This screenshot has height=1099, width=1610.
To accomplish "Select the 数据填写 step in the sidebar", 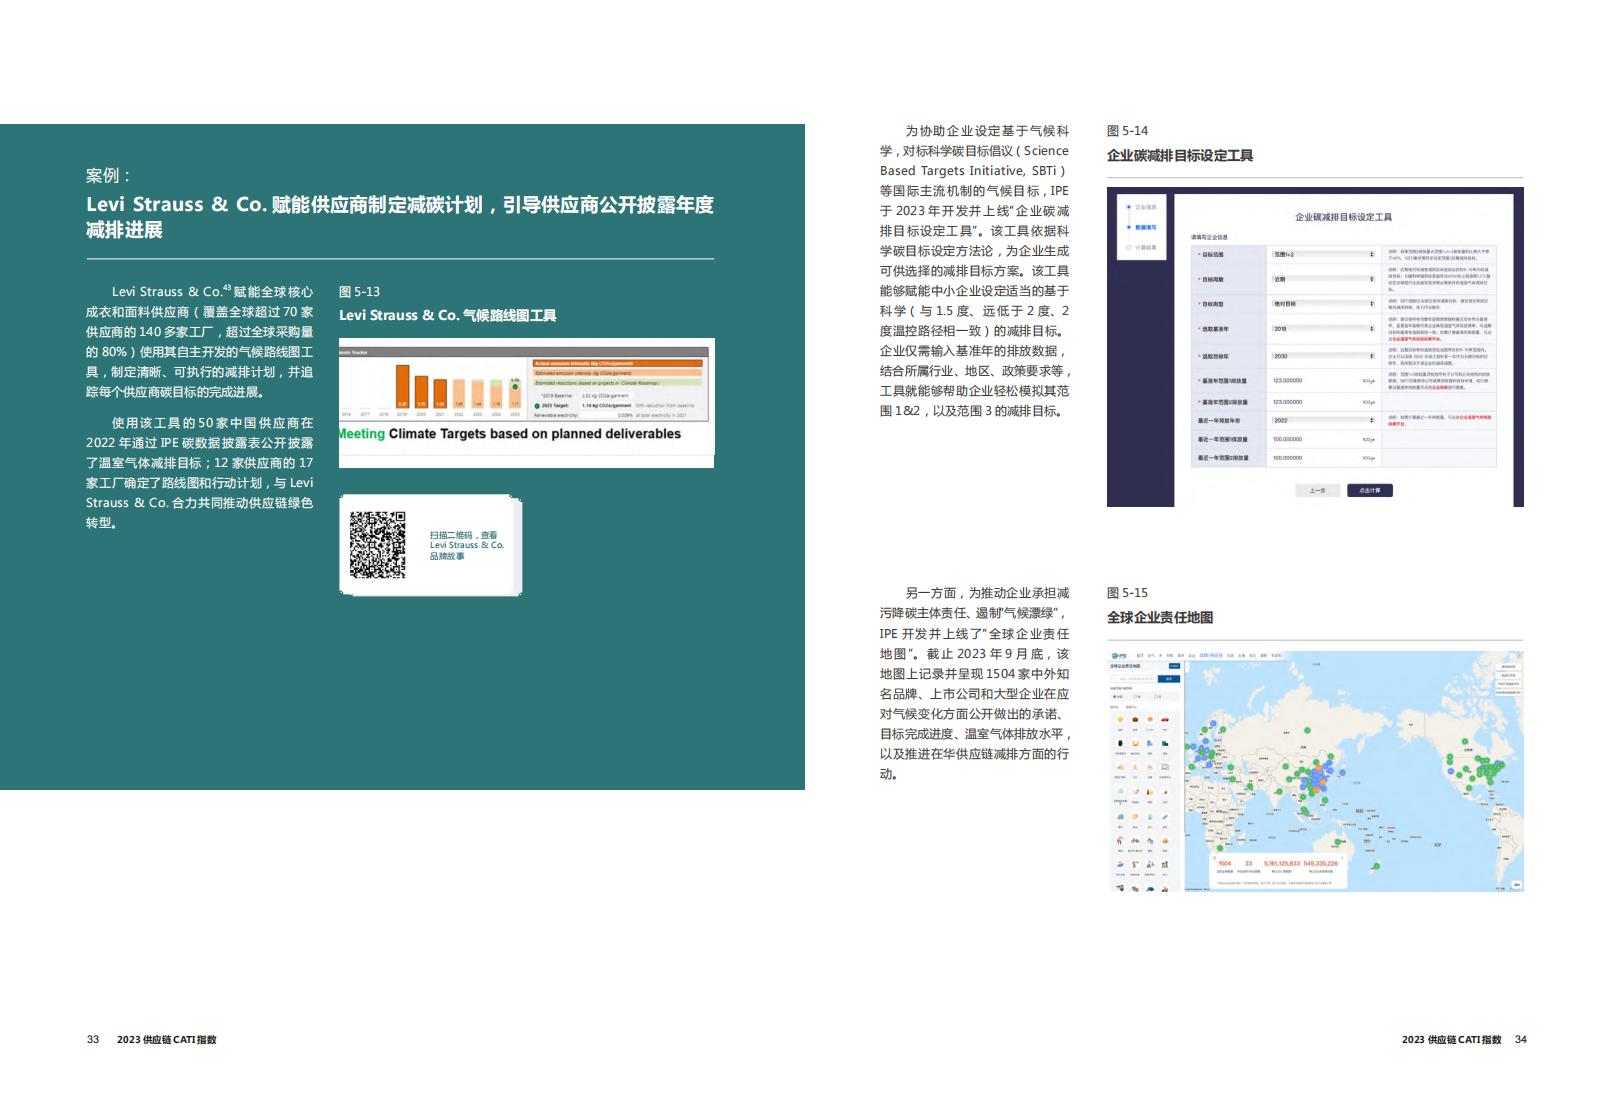I will 1141,227.
